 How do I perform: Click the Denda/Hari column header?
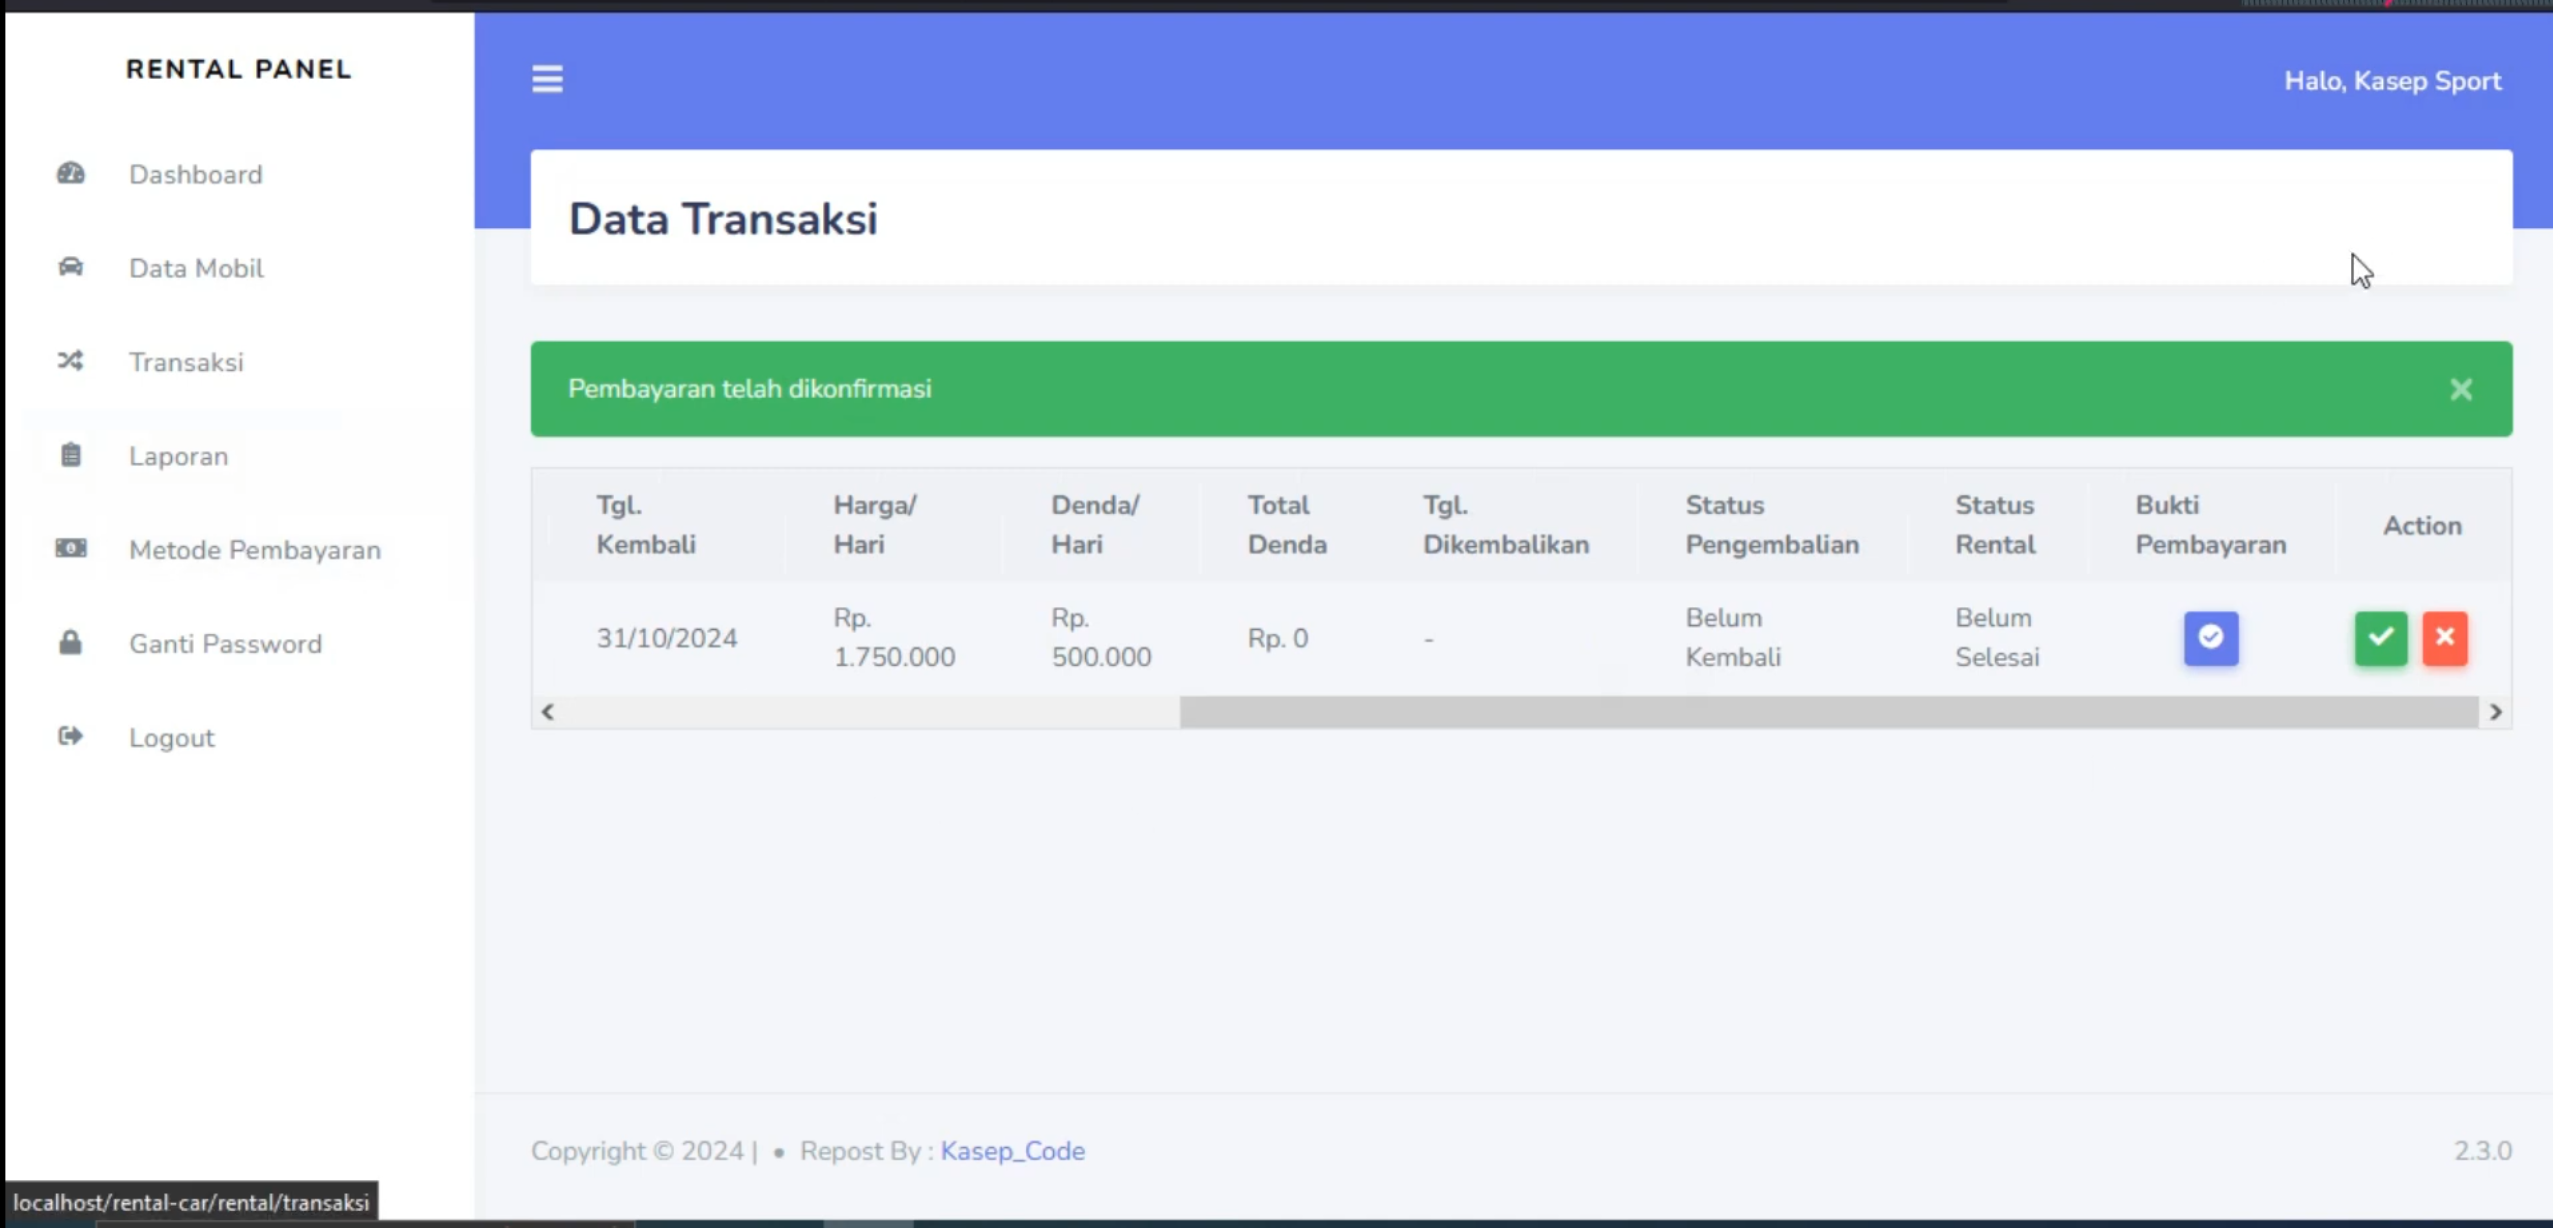pyautogui.click(x=1095, y=525)
